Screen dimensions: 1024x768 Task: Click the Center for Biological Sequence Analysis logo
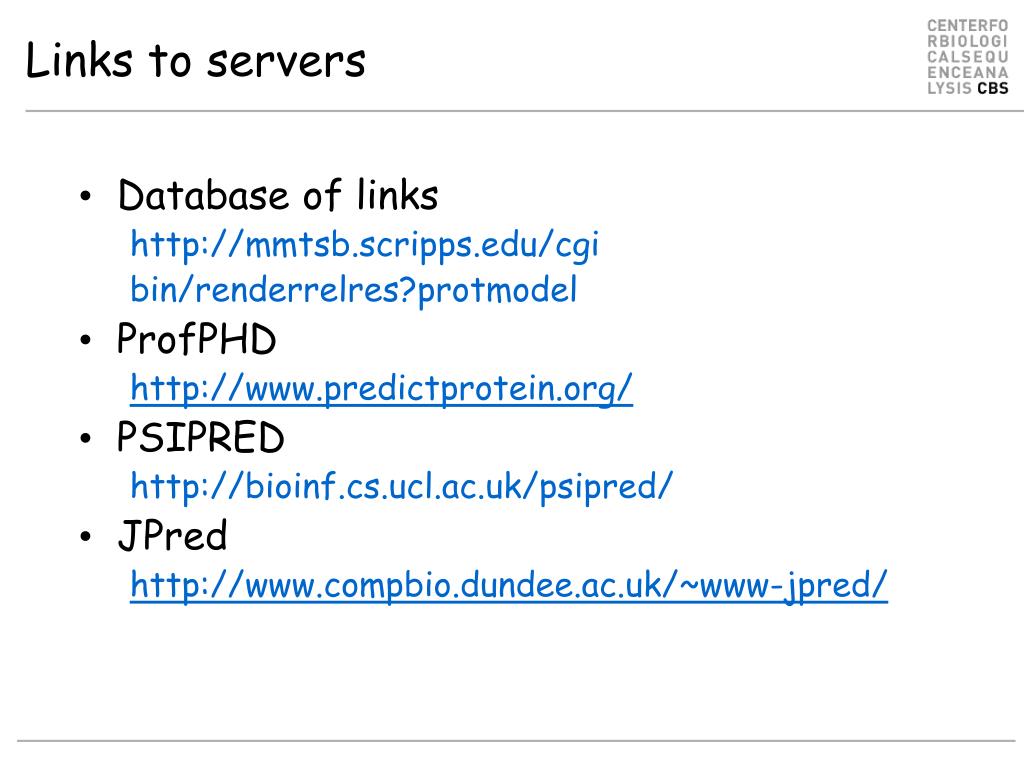coord(968,57)
